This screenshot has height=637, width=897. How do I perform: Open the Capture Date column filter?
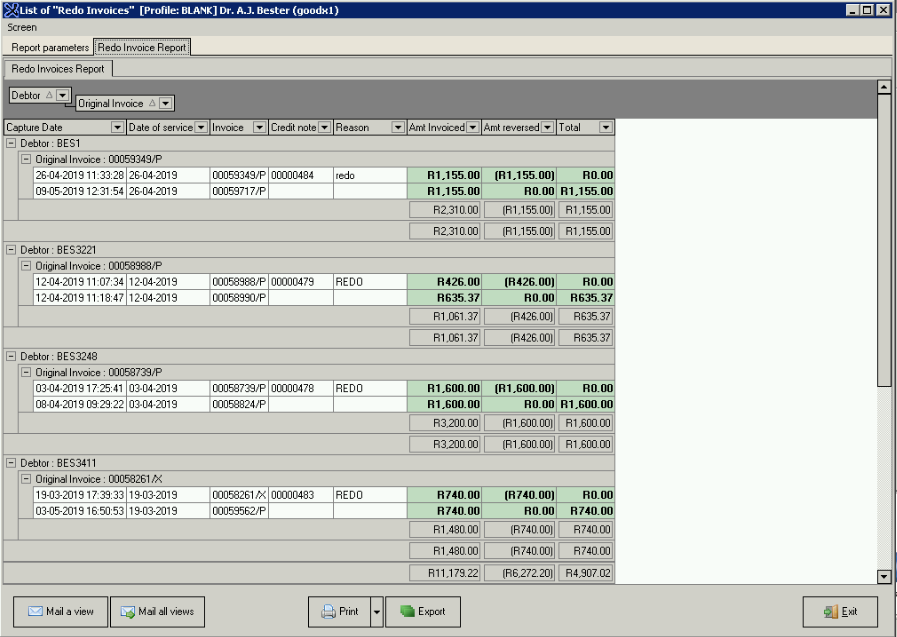[117, 128]
